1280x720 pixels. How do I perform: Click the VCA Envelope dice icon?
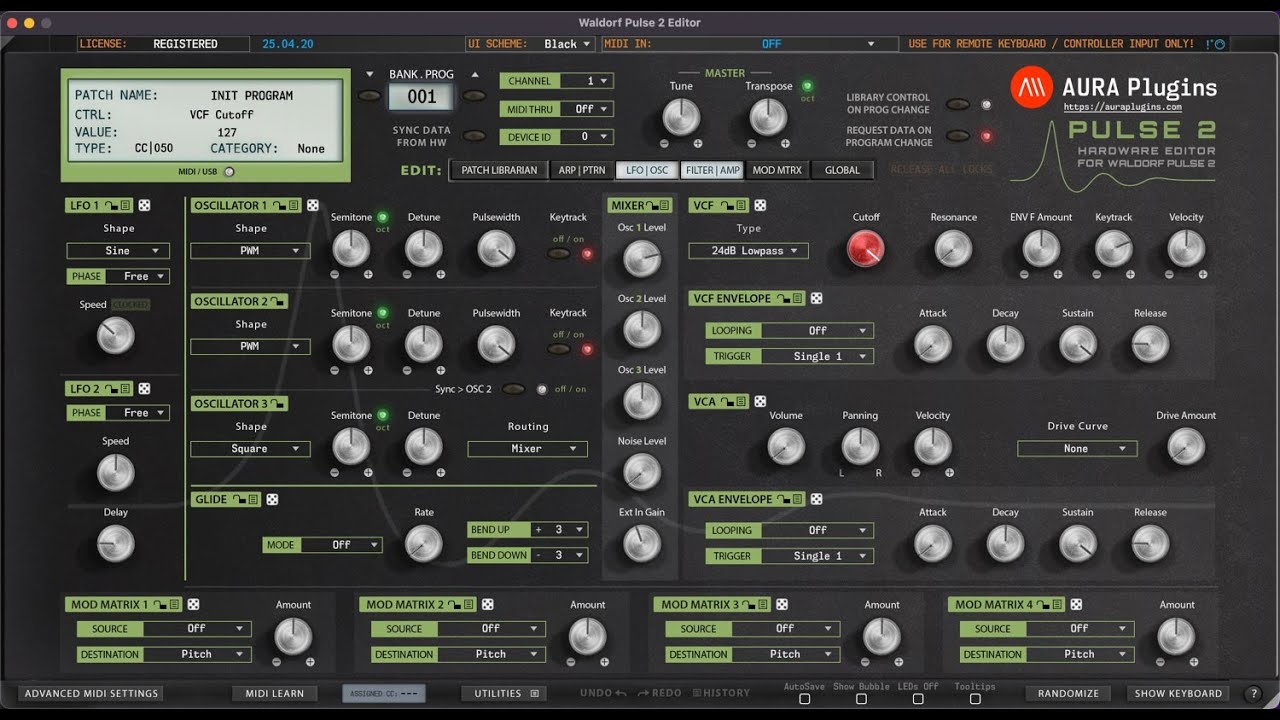(816, 499)
